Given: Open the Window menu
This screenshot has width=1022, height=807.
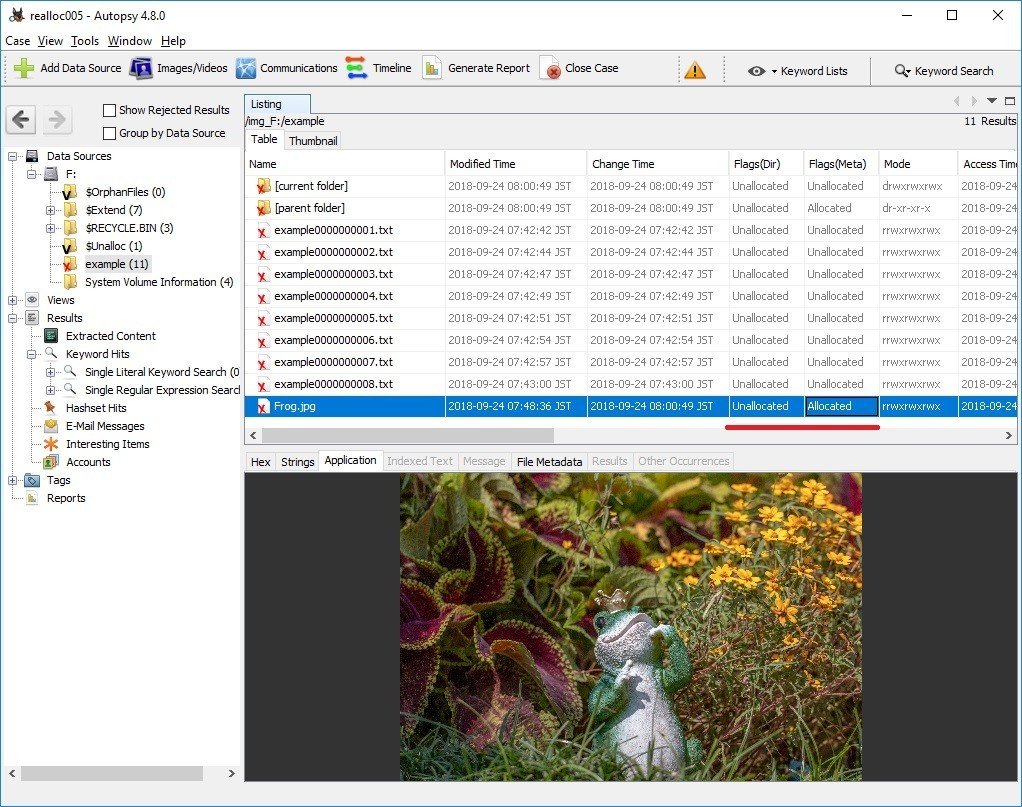Looking at the screenshot, I should point(130,41).
